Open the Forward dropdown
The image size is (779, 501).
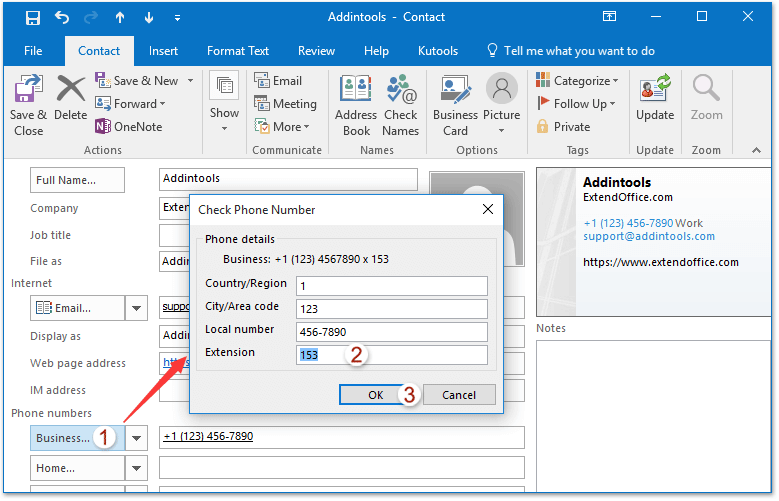point(131,103)
